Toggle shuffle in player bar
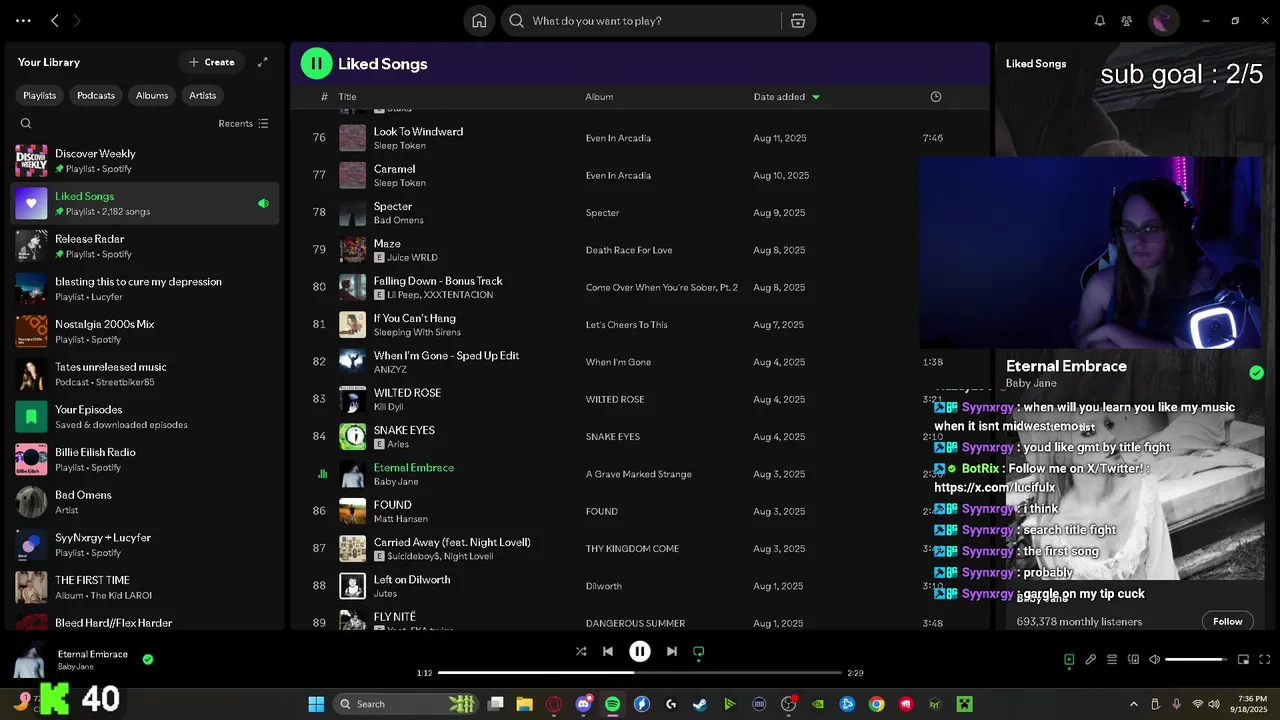The height and width of the screenshot is (720, 1280). click(581, 651)
